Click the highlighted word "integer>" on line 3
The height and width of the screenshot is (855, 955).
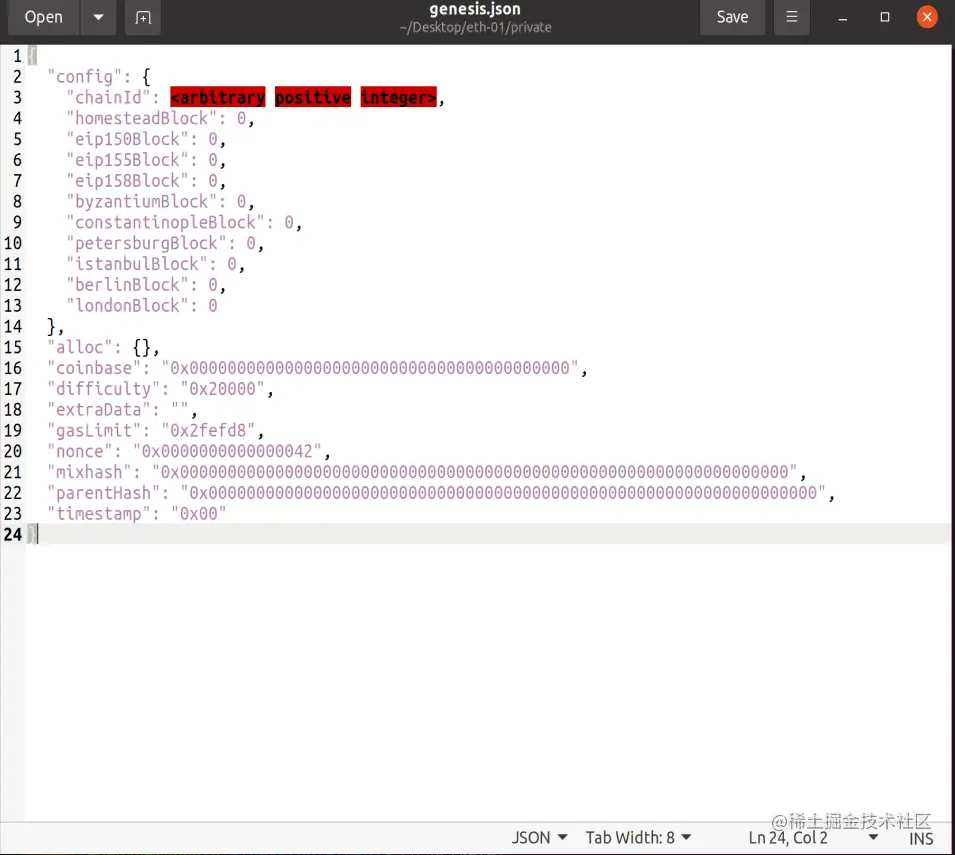pyautogui.click(x=398, y=97)
